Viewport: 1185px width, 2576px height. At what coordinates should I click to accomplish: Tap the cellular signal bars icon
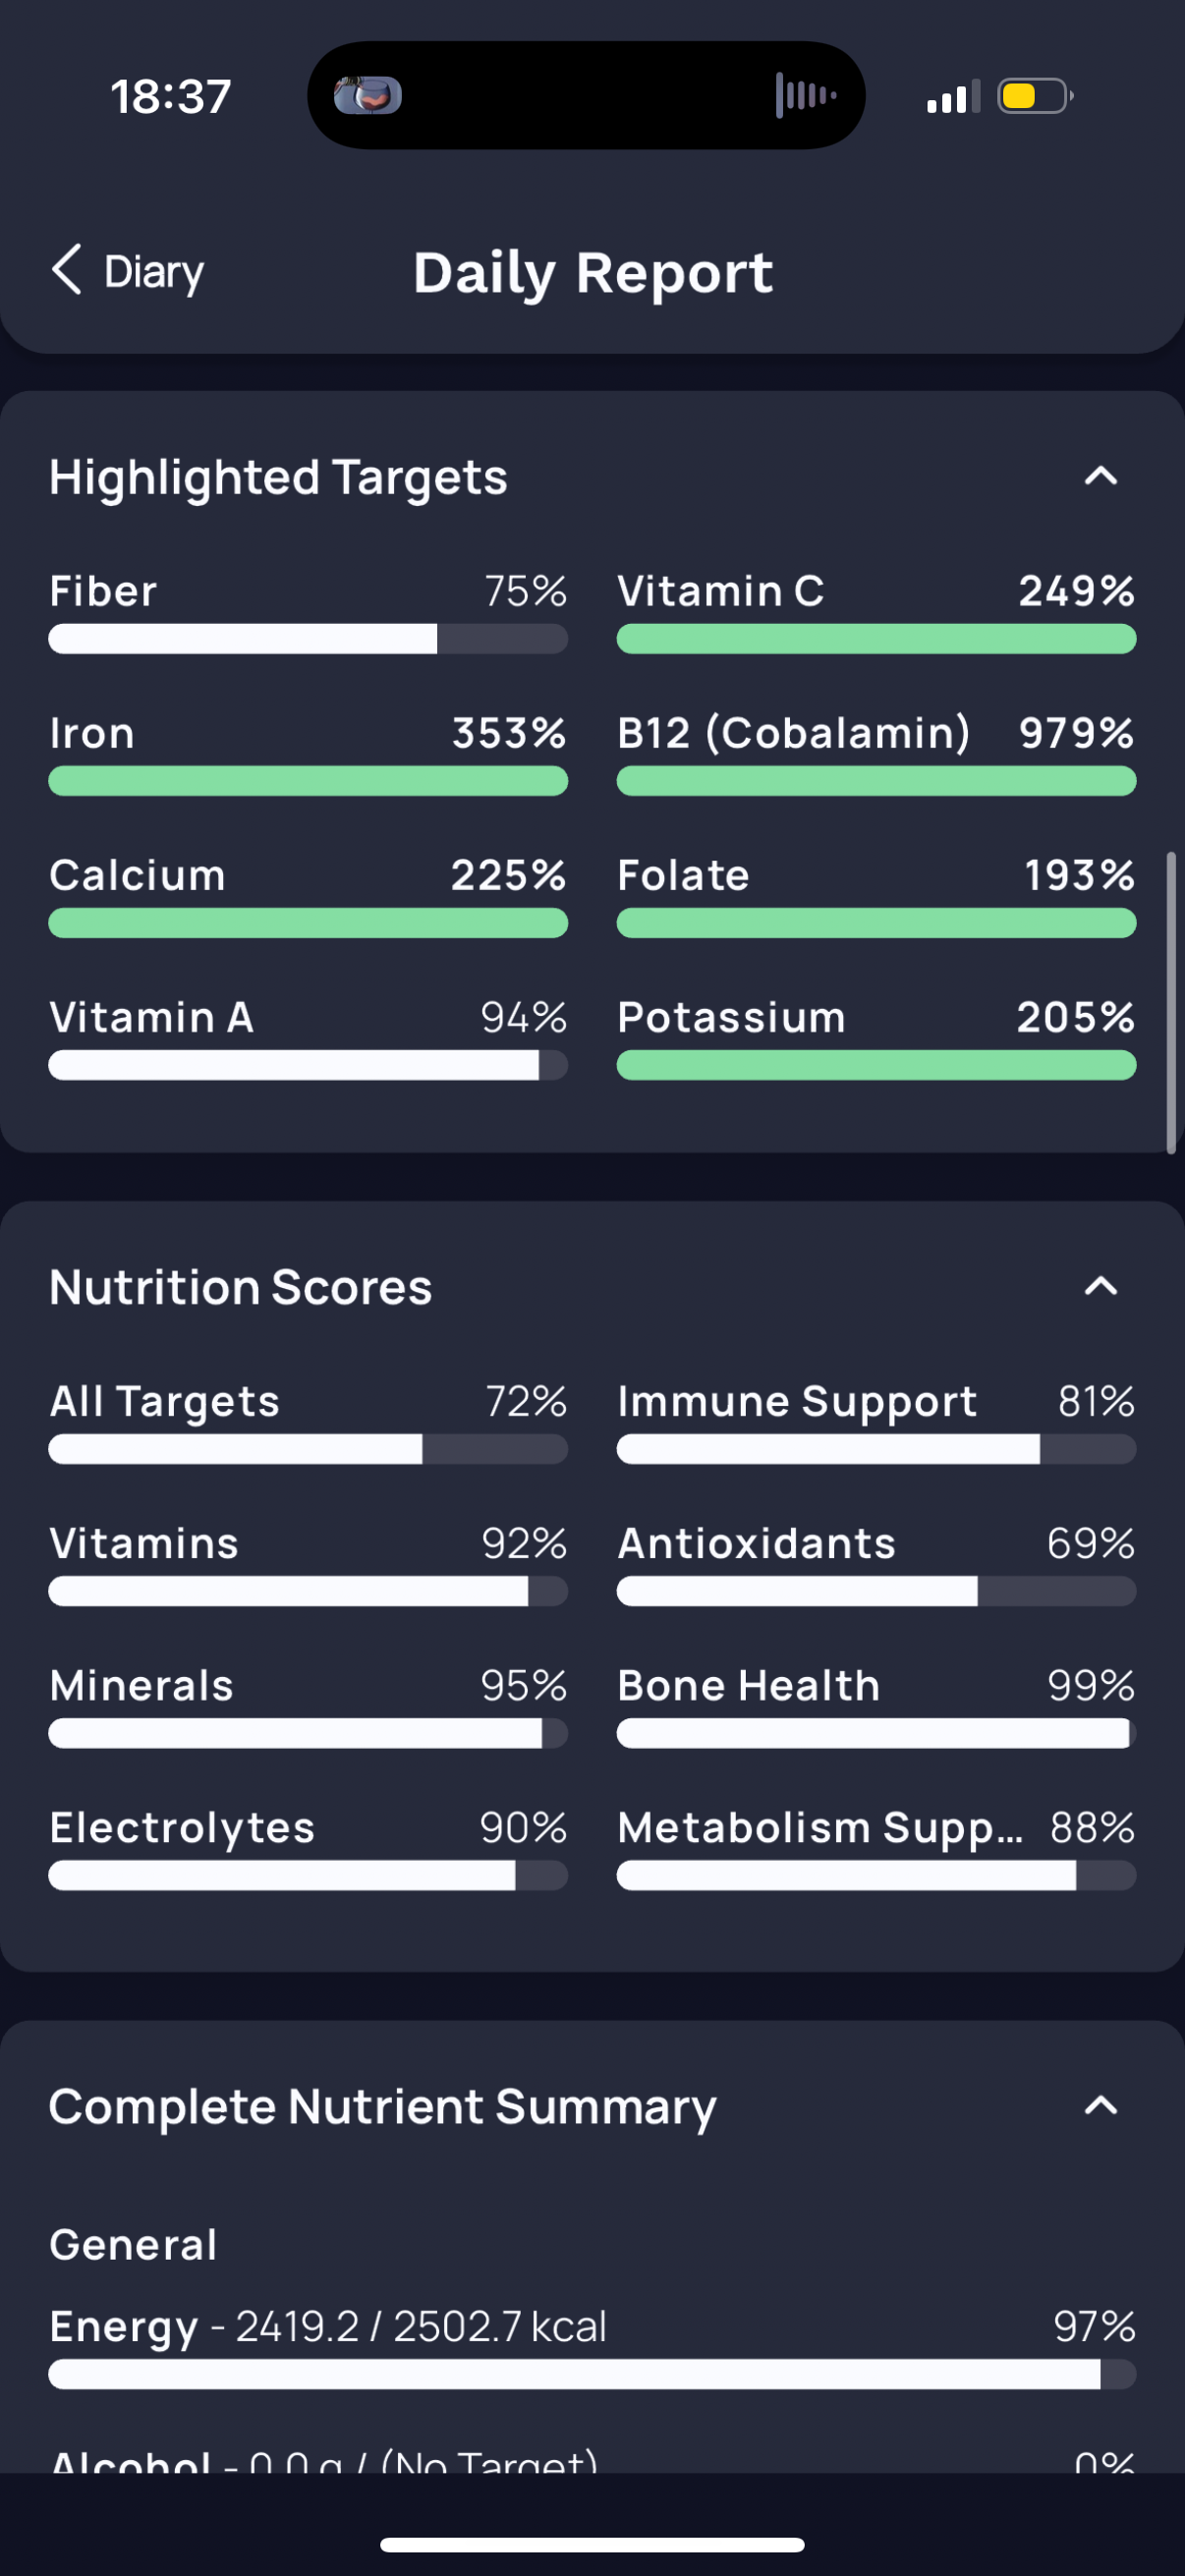(953, 97)
